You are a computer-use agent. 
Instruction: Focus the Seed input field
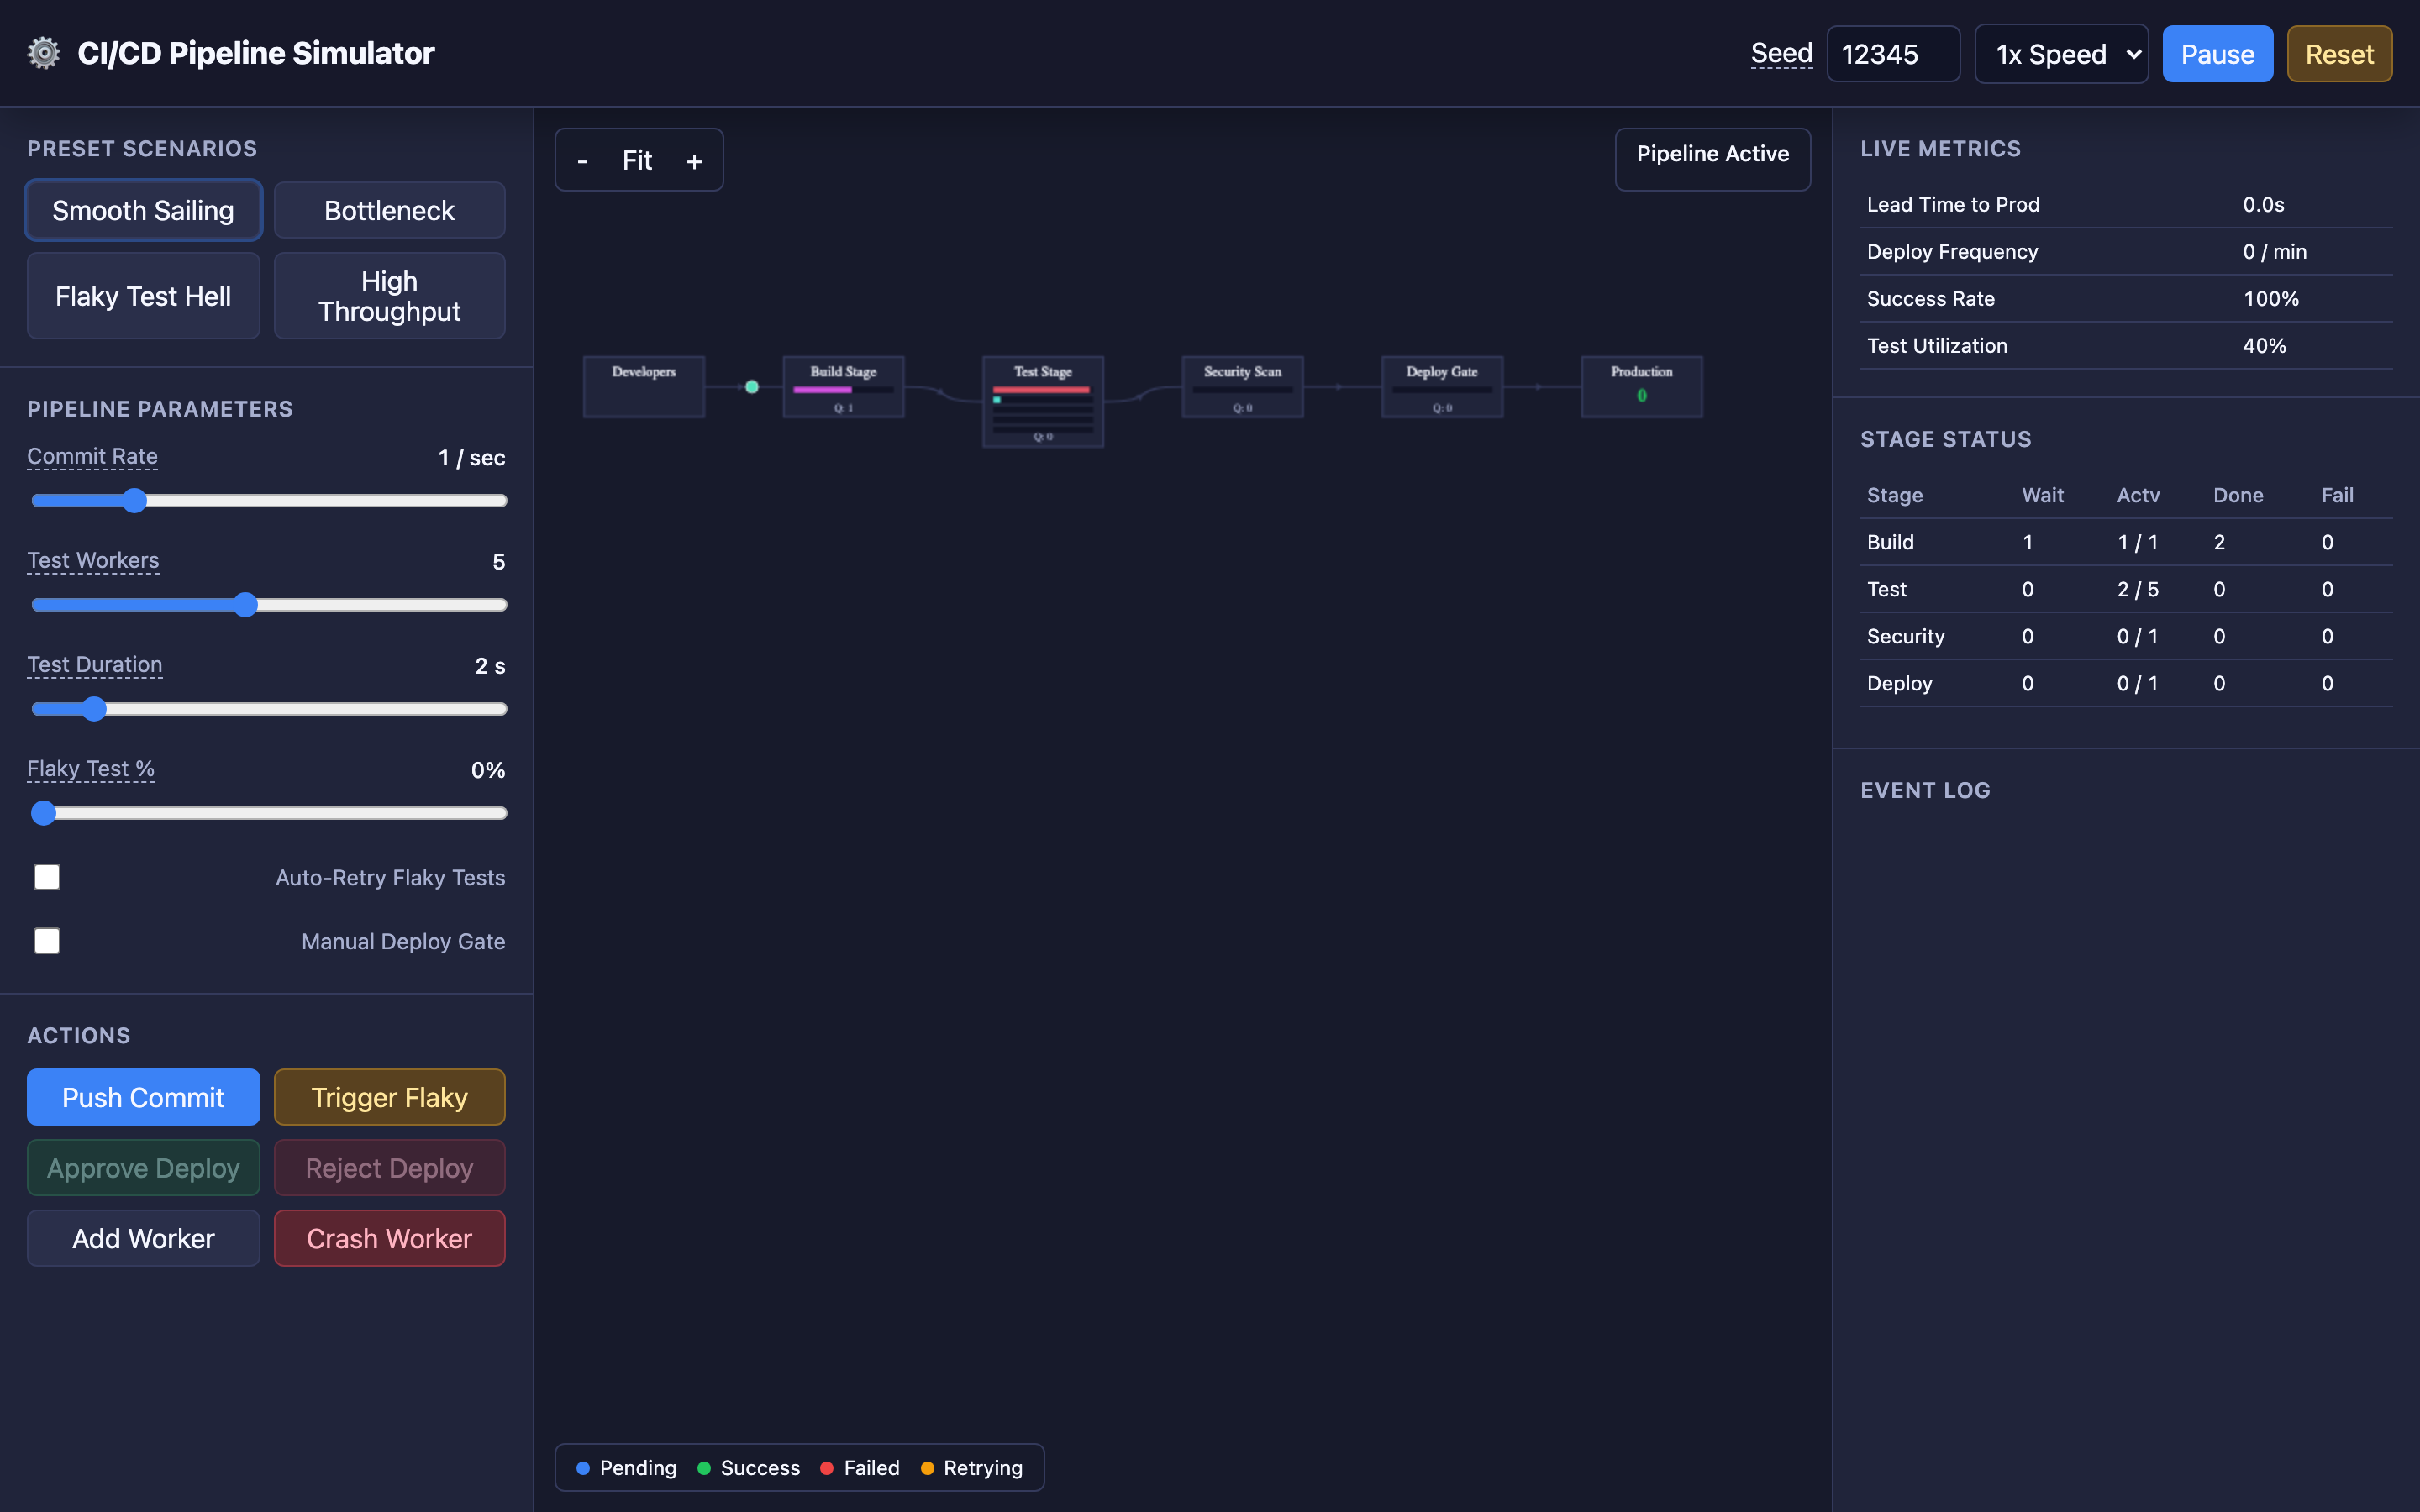(1893, 54)
